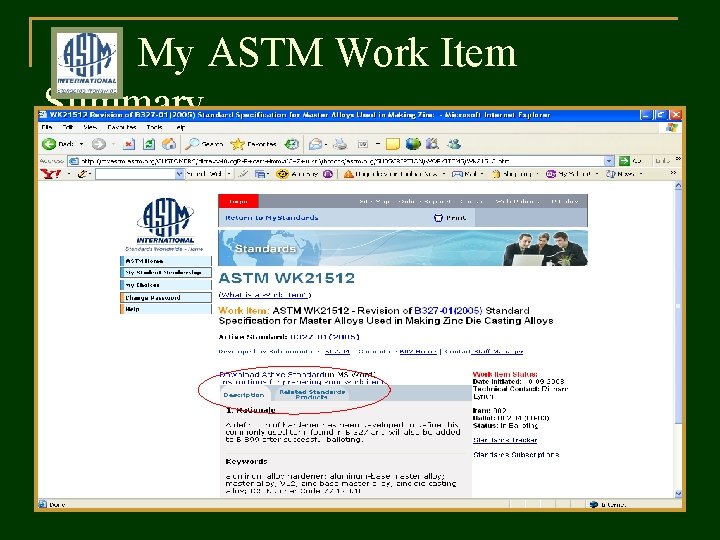Click the Yahoo! Y! logo icon
This screenshot has width=720, height=540.
click(51, 174)
